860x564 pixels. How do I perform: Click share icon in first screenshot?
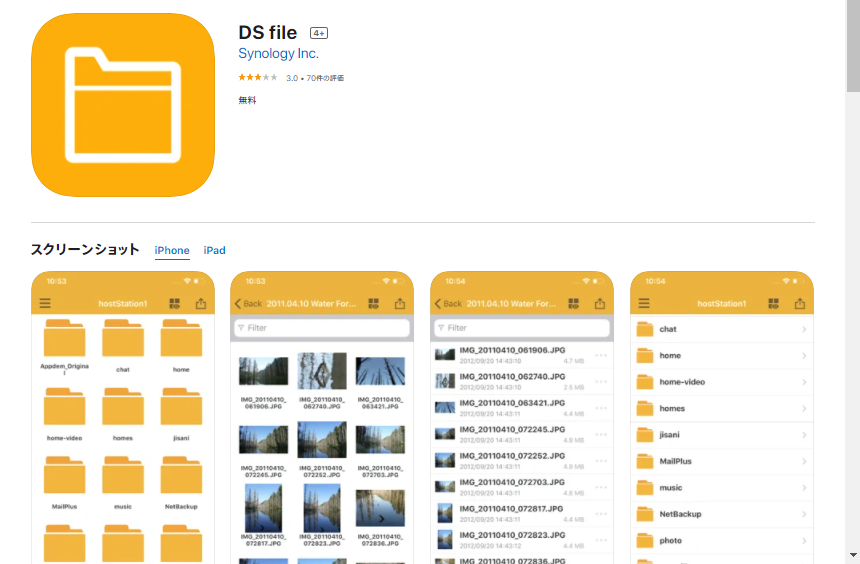pos(201,303)
